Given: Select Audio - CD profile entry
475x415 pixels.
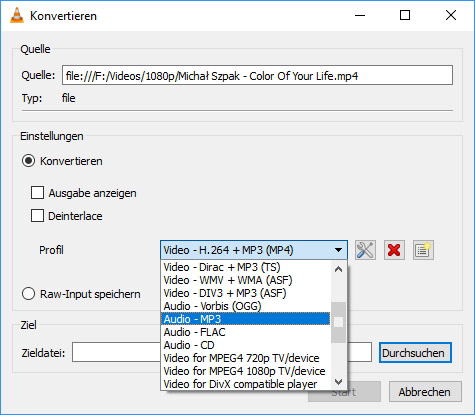Looking at the screenshot, I should [245, 345].
